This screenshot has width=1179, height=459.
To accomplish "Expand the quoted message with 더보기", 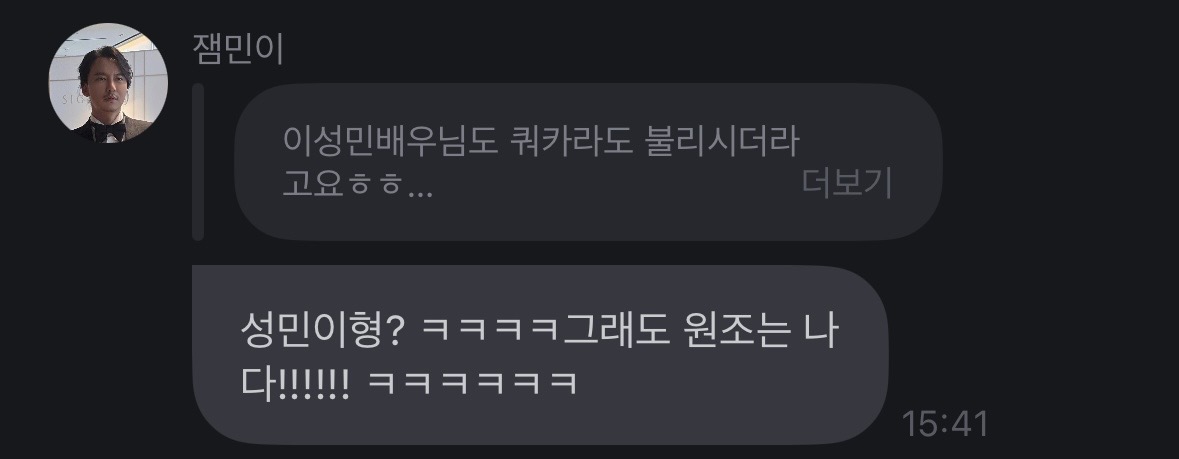I will coord(847,182).
